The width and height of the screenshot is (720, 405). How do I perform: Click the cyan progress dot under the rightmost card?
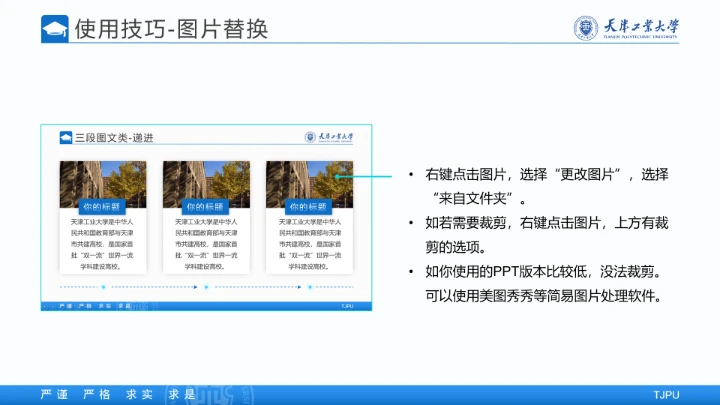click(x=310, y=287)
